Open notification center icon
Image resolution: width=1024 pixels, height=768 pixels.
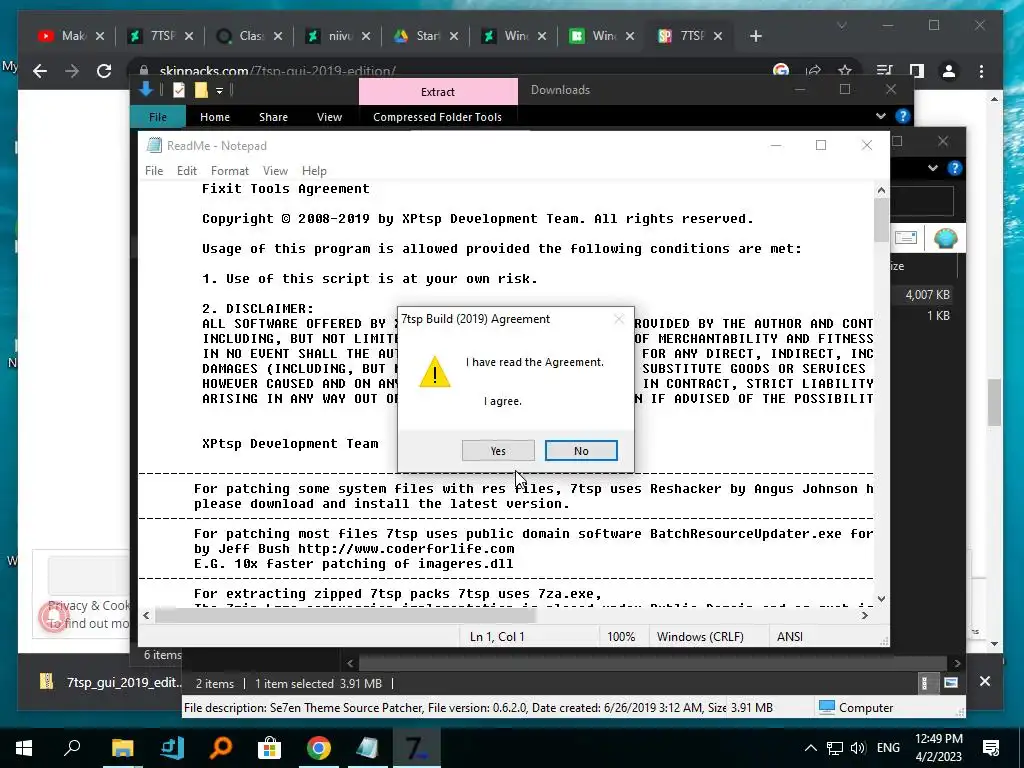coord(991,748)
